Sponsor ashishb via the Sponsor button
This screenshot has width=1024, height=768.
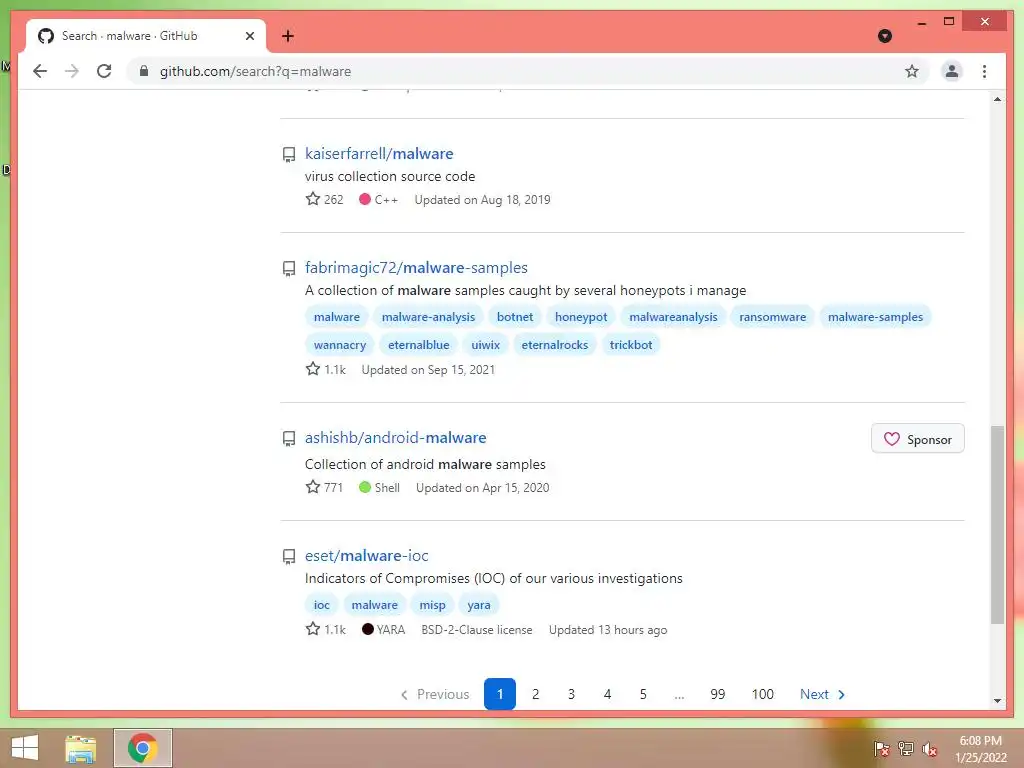(x=918, y=439)
